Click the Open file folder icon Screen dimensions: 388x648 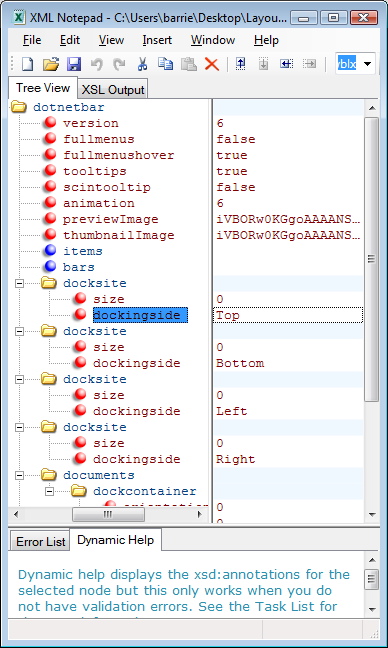(51, 64)
